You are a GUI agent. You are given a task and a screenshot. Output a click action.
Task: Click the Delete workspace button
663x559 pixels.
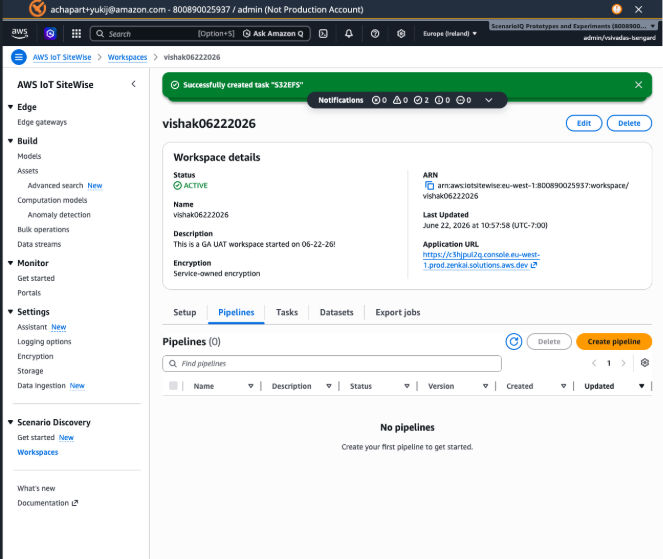[x=629, y=123]
